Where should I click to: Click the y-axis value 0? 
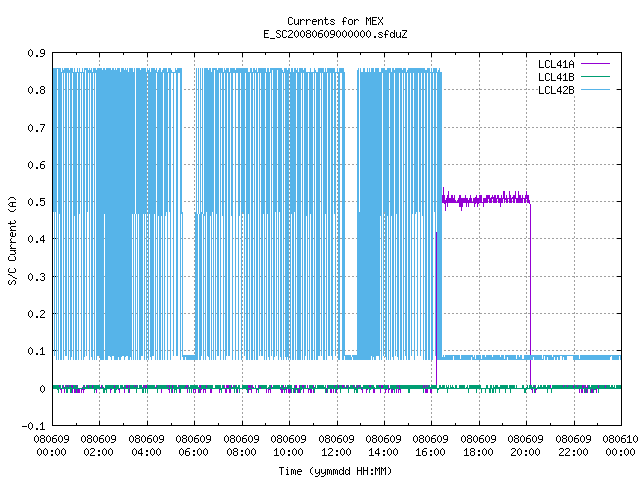pyautogui.click(x=42, y=389)
